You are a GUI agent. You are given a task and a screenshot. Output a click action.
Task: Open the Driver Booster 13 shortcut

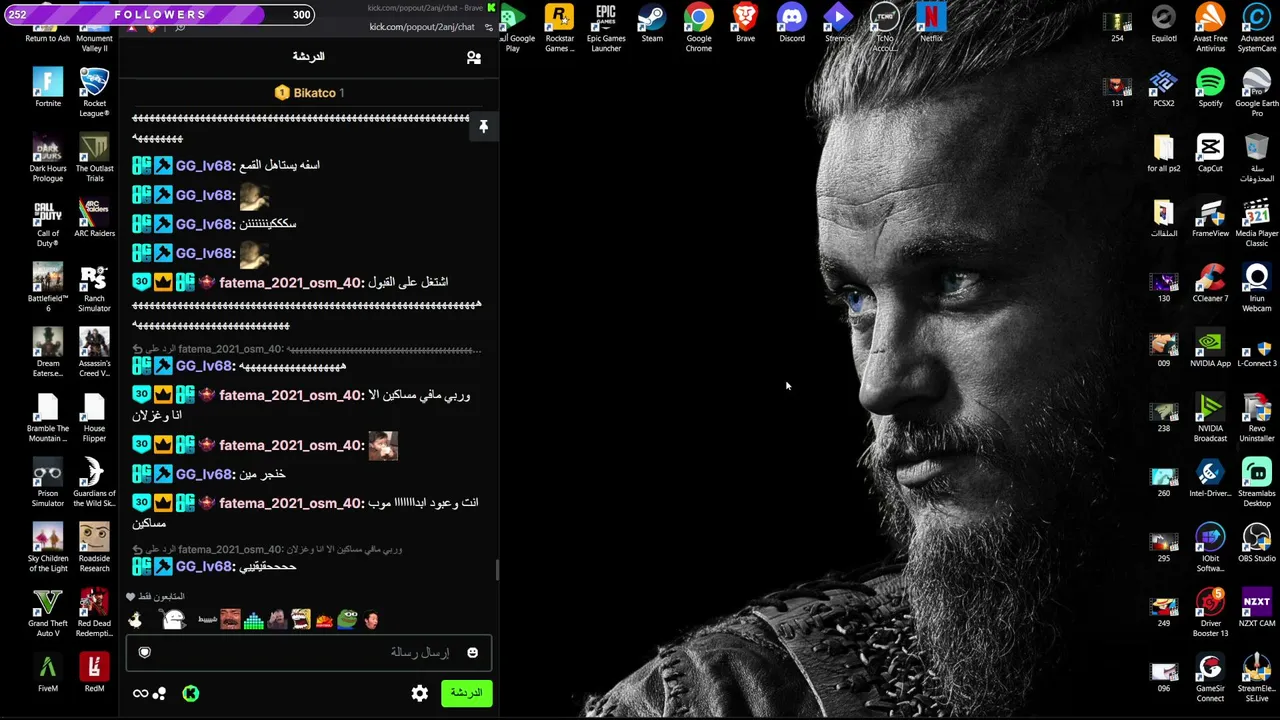click(1210, 612)
